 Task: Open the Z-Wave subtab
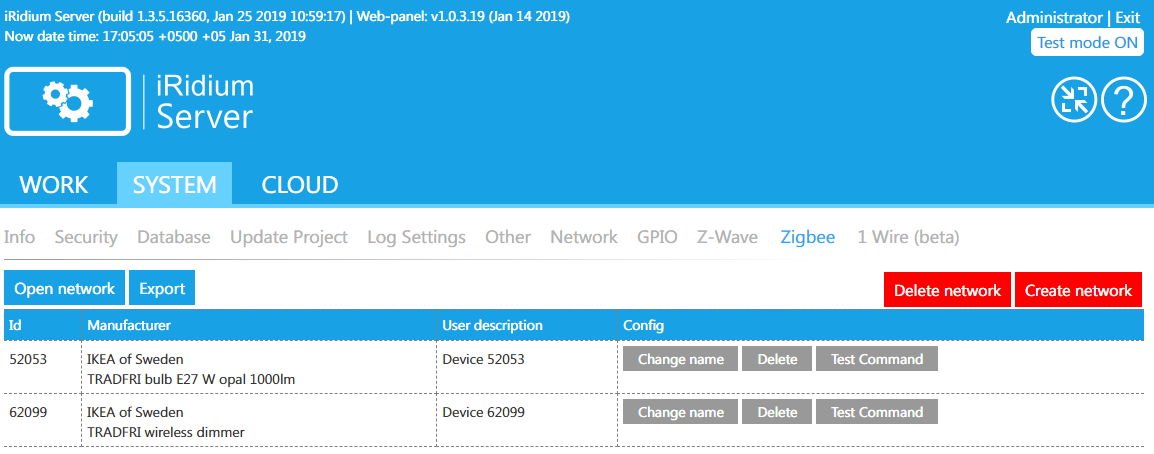coord(727,237)
